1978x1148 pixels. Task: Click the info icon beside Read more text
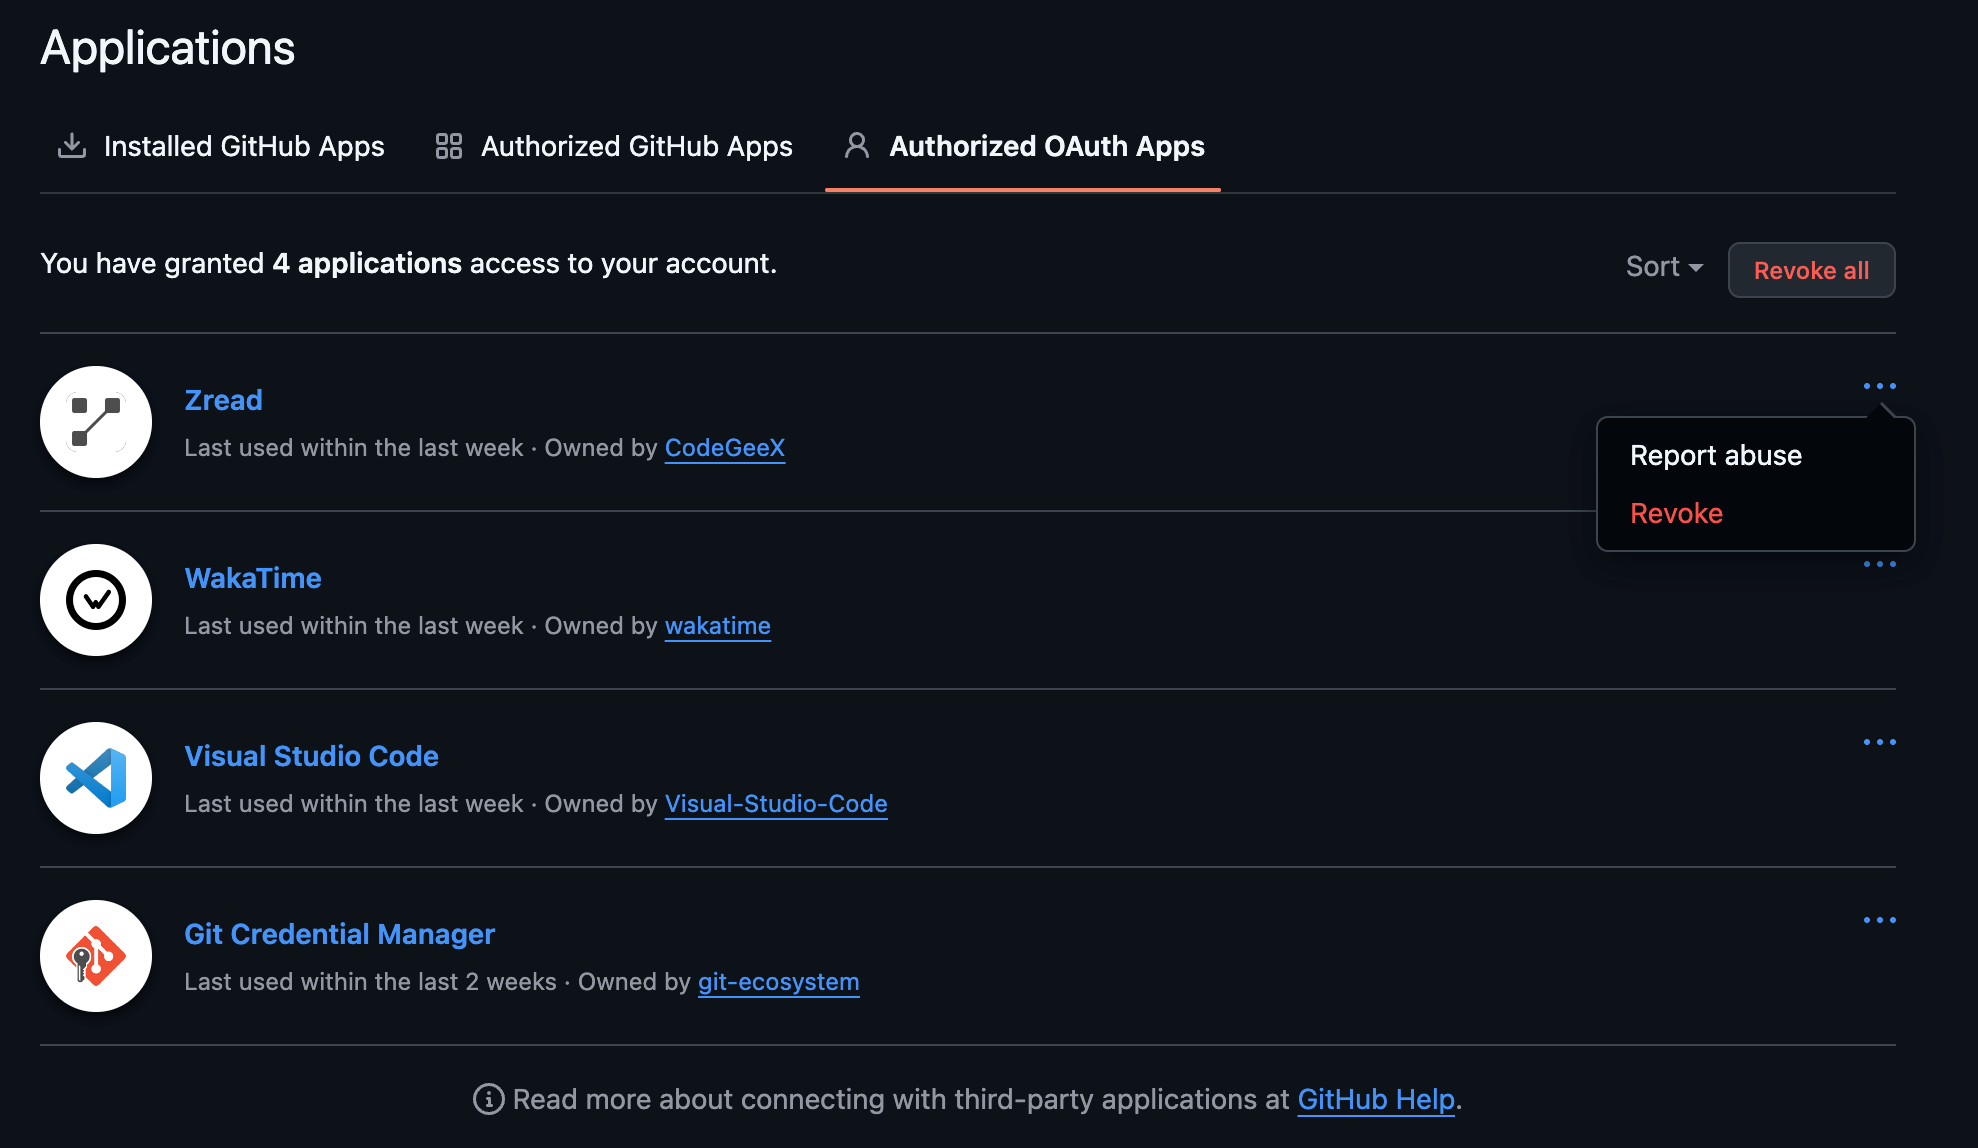488,1099
